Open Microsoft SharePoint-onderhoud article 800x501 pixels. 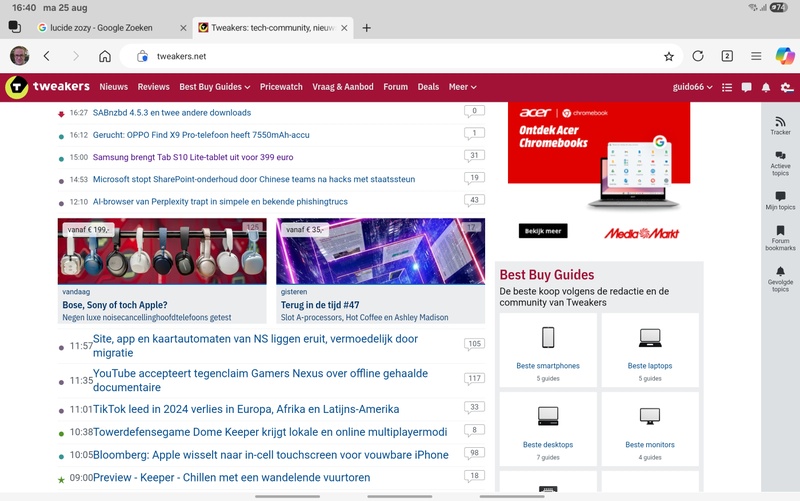point(254,179)
